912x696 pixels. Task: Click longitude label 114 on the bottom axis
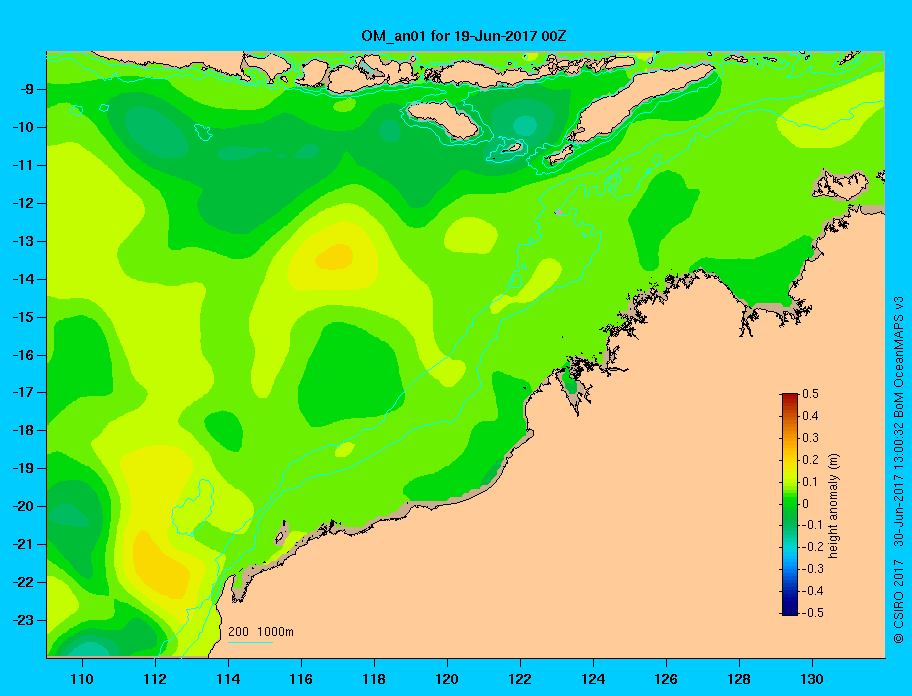point(228,679)
